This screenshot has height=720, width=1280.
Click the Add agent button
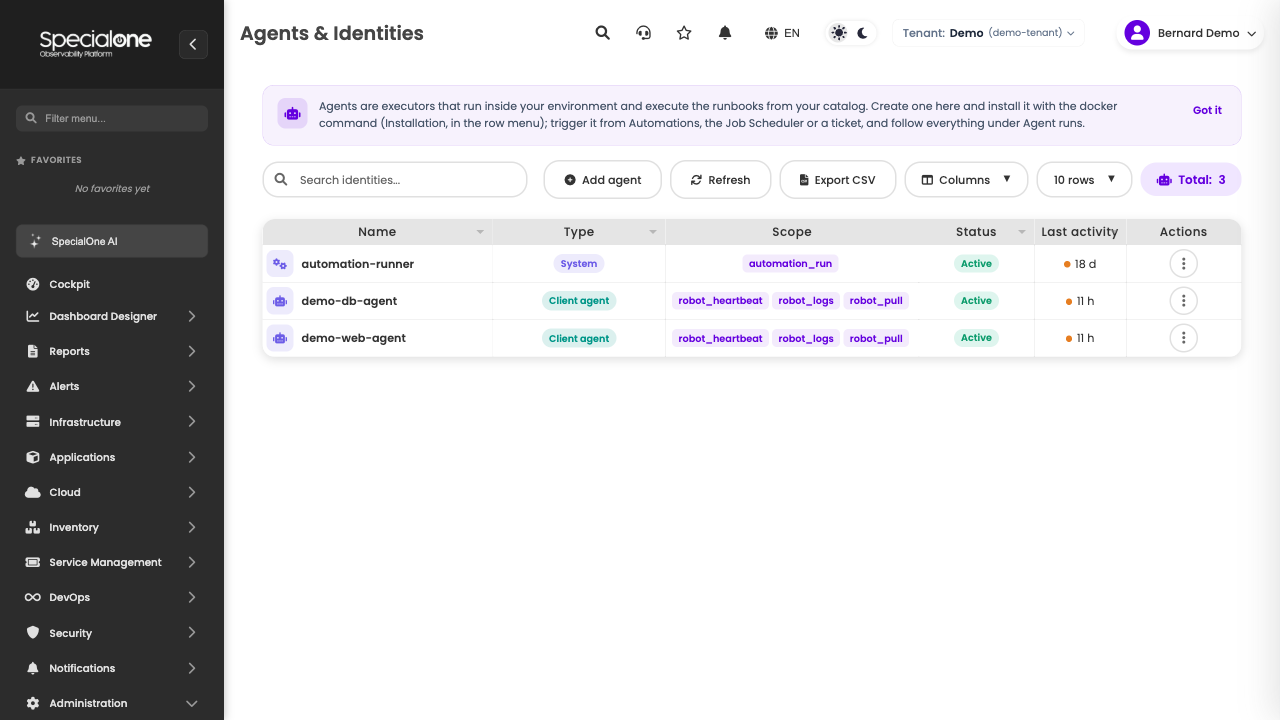[x=602, y=180]
